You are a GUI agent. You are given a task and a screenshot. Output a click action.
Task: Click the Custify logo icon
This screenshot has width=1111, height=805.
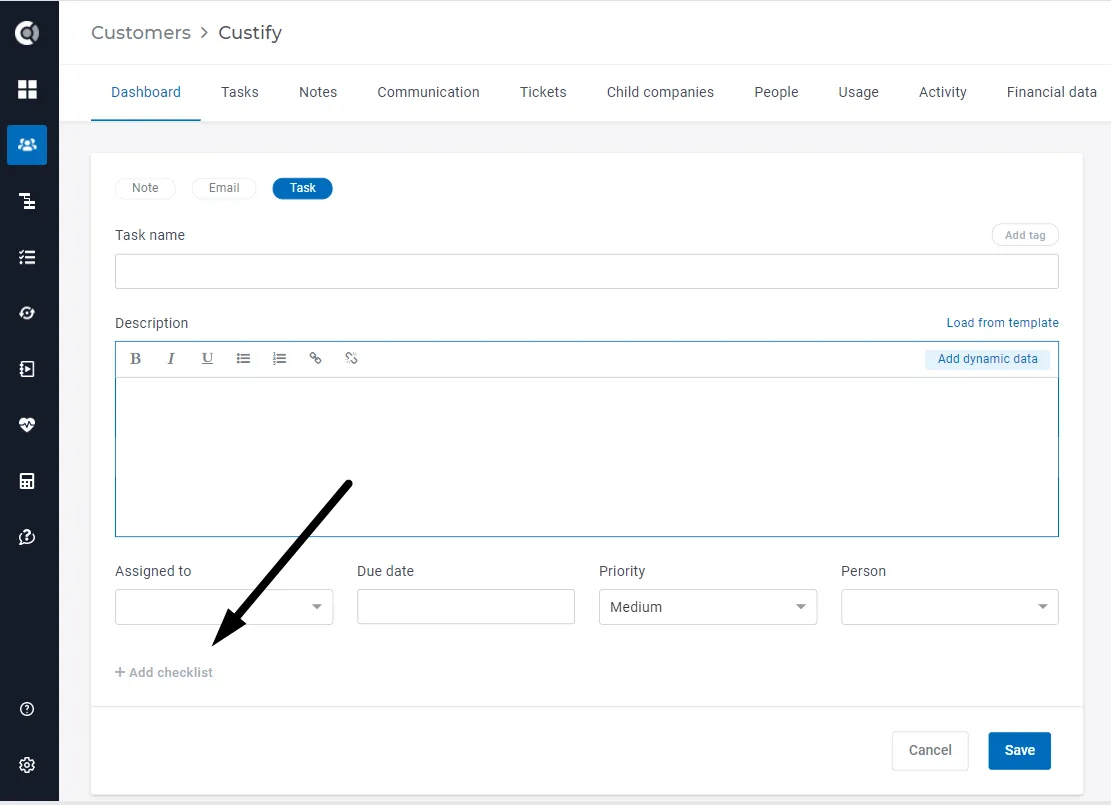pos(27,33)
